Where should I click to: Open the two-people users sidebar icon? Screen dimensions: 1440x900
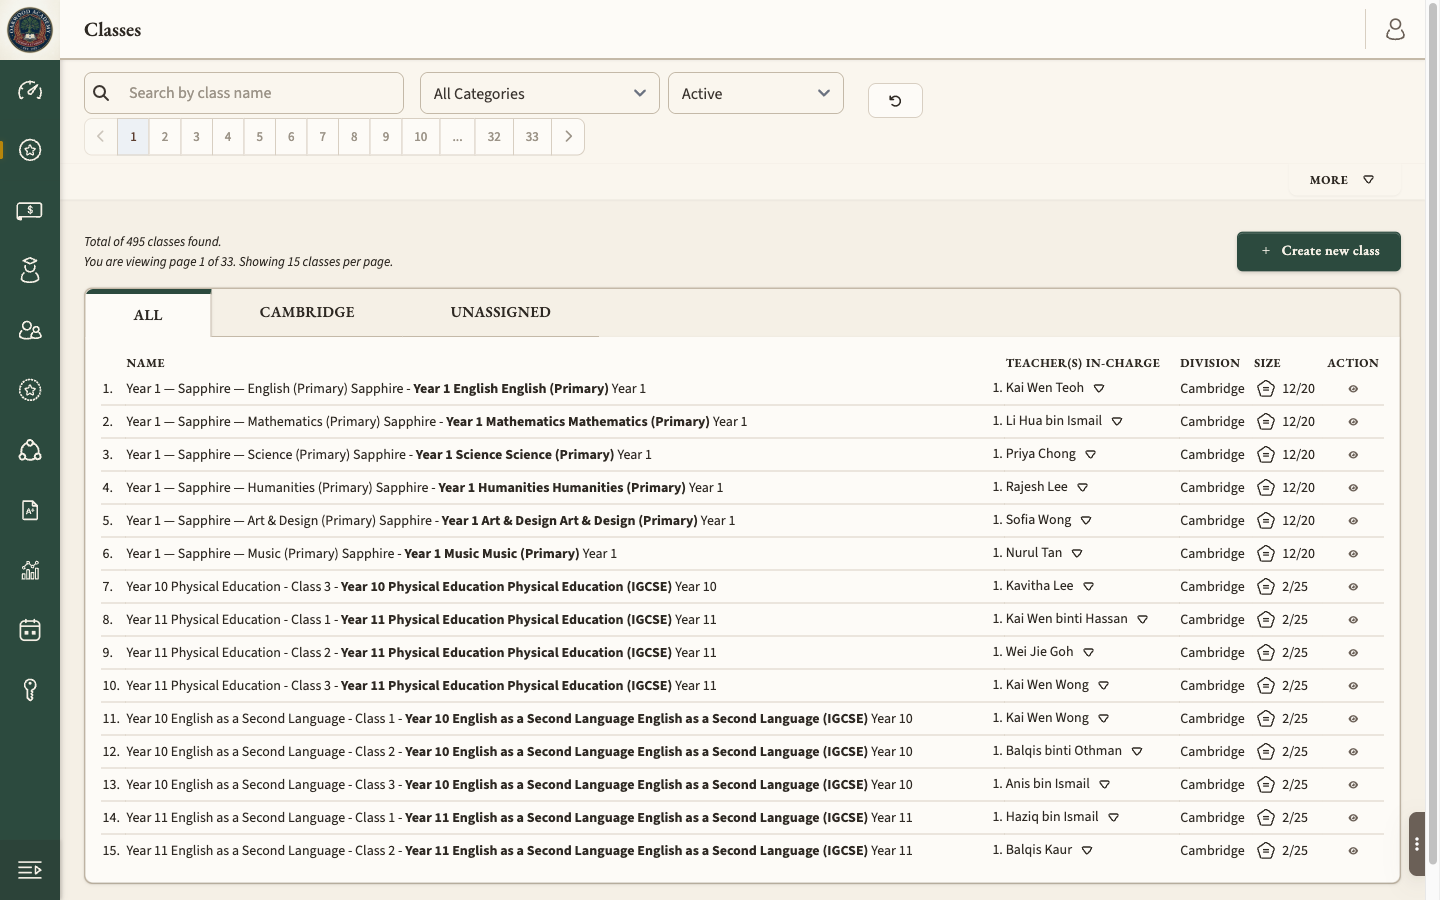[30, 330]
